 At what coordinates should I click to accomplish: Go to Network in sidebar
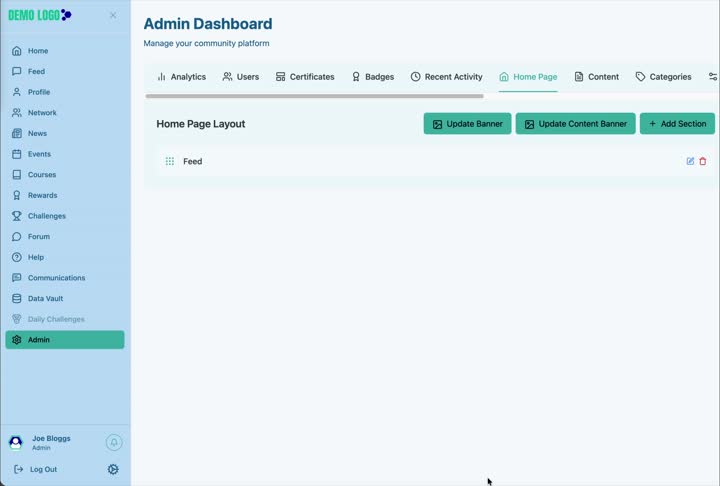click(x=65, y=113)
